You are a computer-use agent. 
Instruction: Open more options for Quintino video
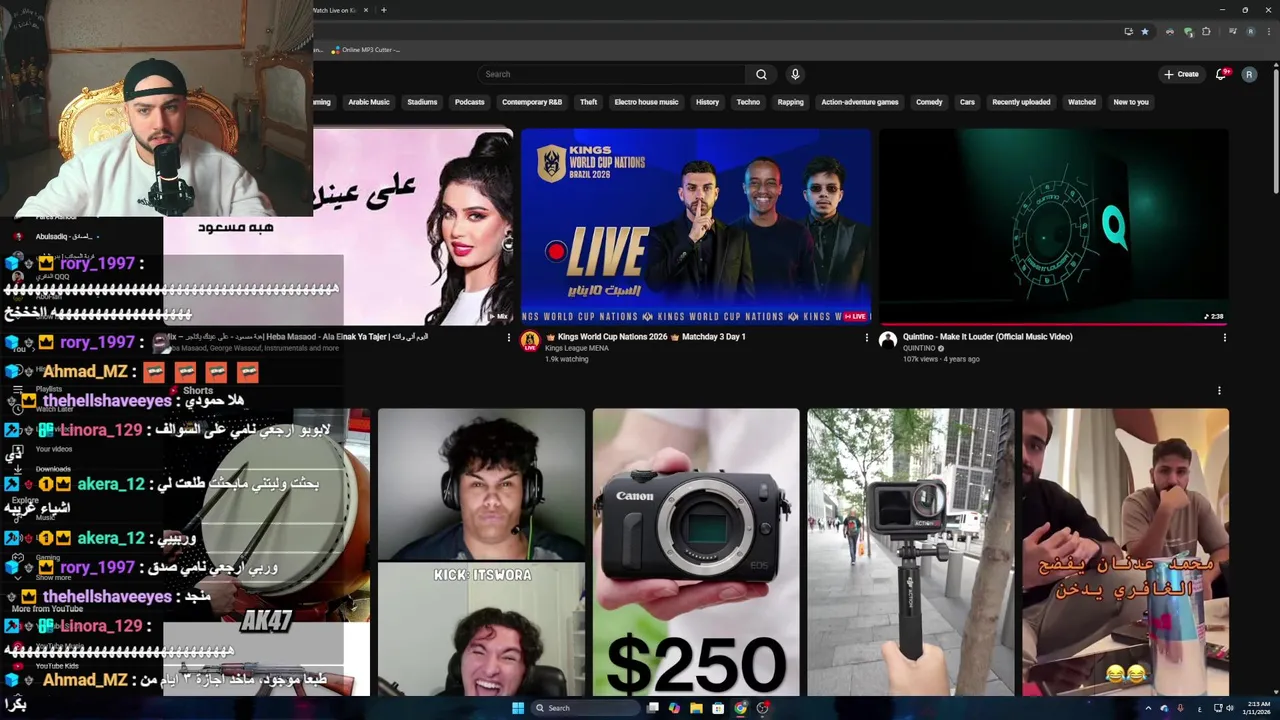(x=1224, y=338)
